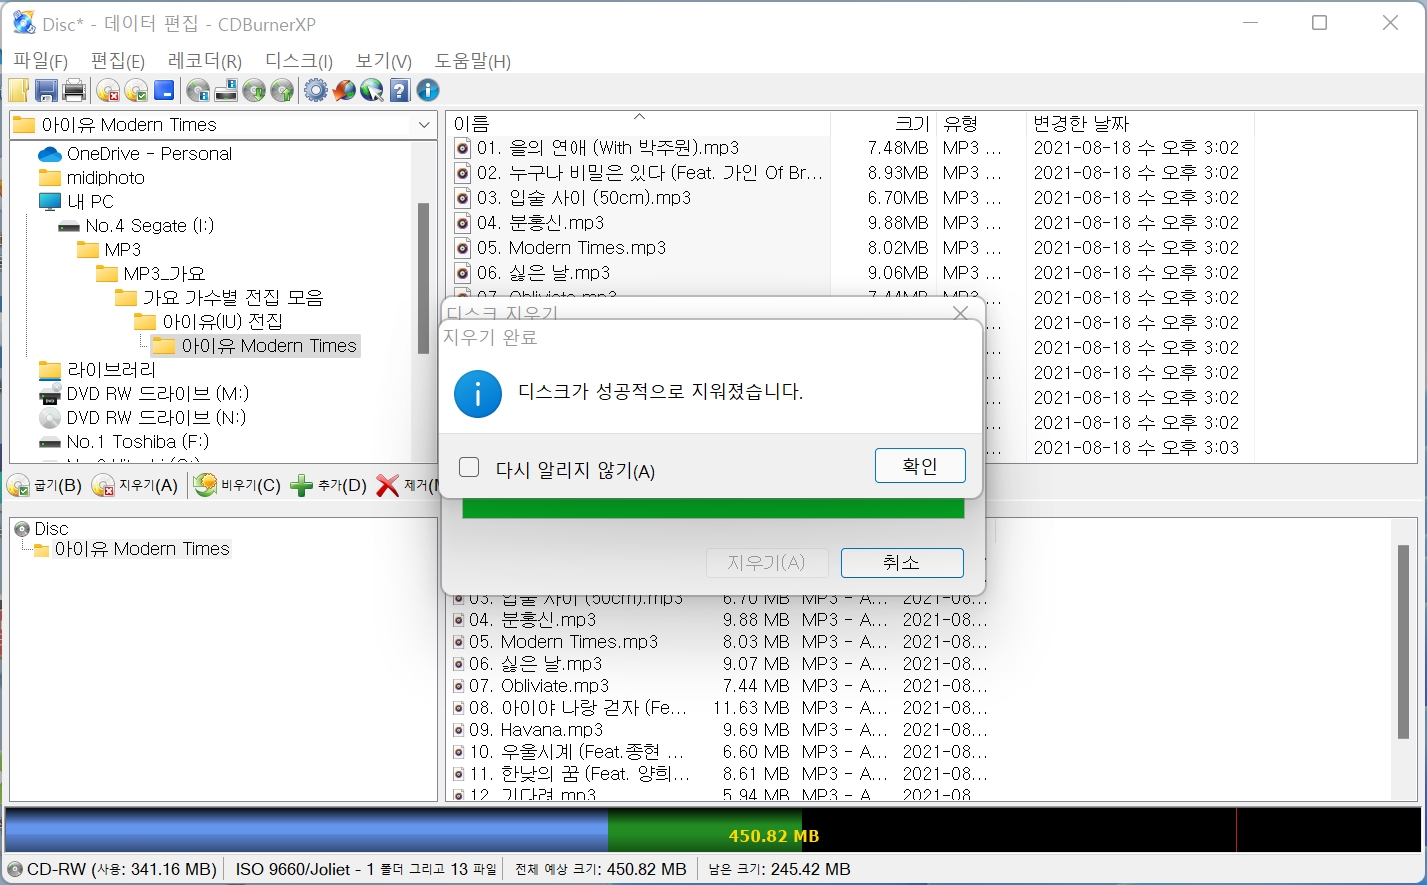The width and height of the screenshot is (1427, 885).
Task: Click the 지우기(A) erase button in compilation toolbar
Action: [135, 486]
